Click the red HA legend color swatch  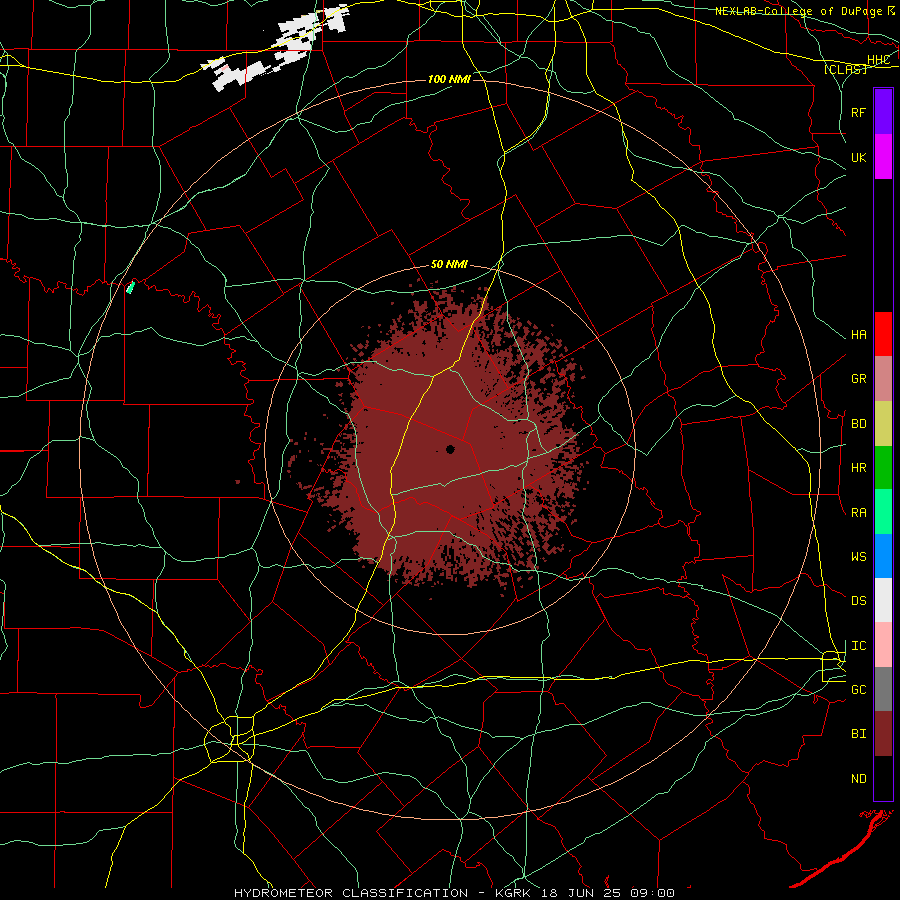[883, 334]
